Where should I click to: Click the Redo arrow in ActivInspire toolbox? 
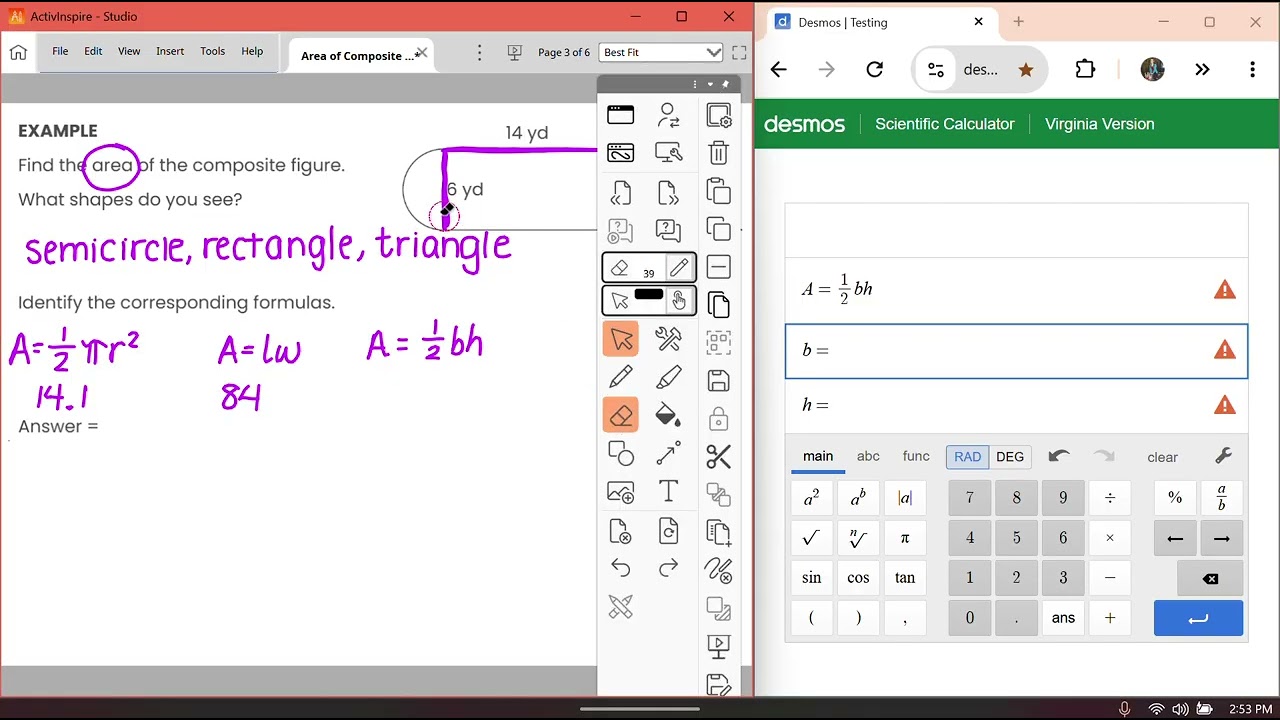[669, 569]
